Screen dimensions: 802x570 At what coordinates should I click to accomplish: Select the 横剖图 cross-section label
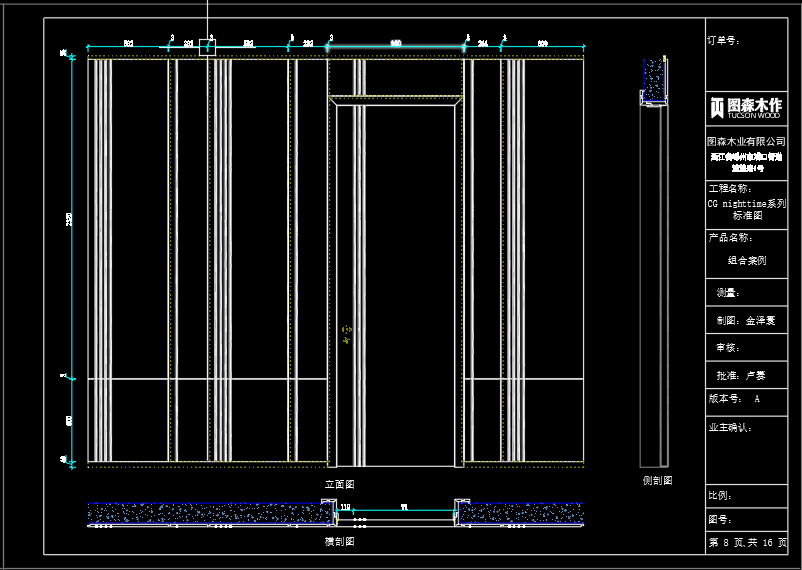coord(340,541)
